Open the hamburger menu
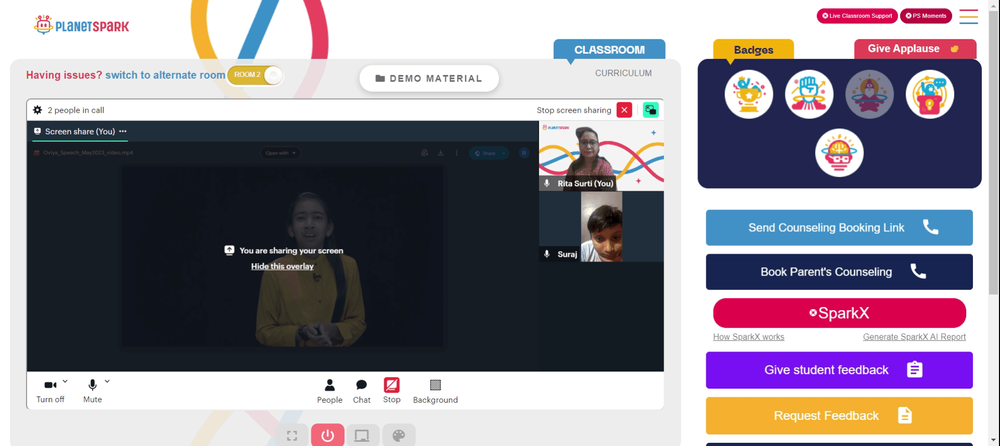Image resolution: width=1000 pixels, height=446 pixels. pos(968,16)
